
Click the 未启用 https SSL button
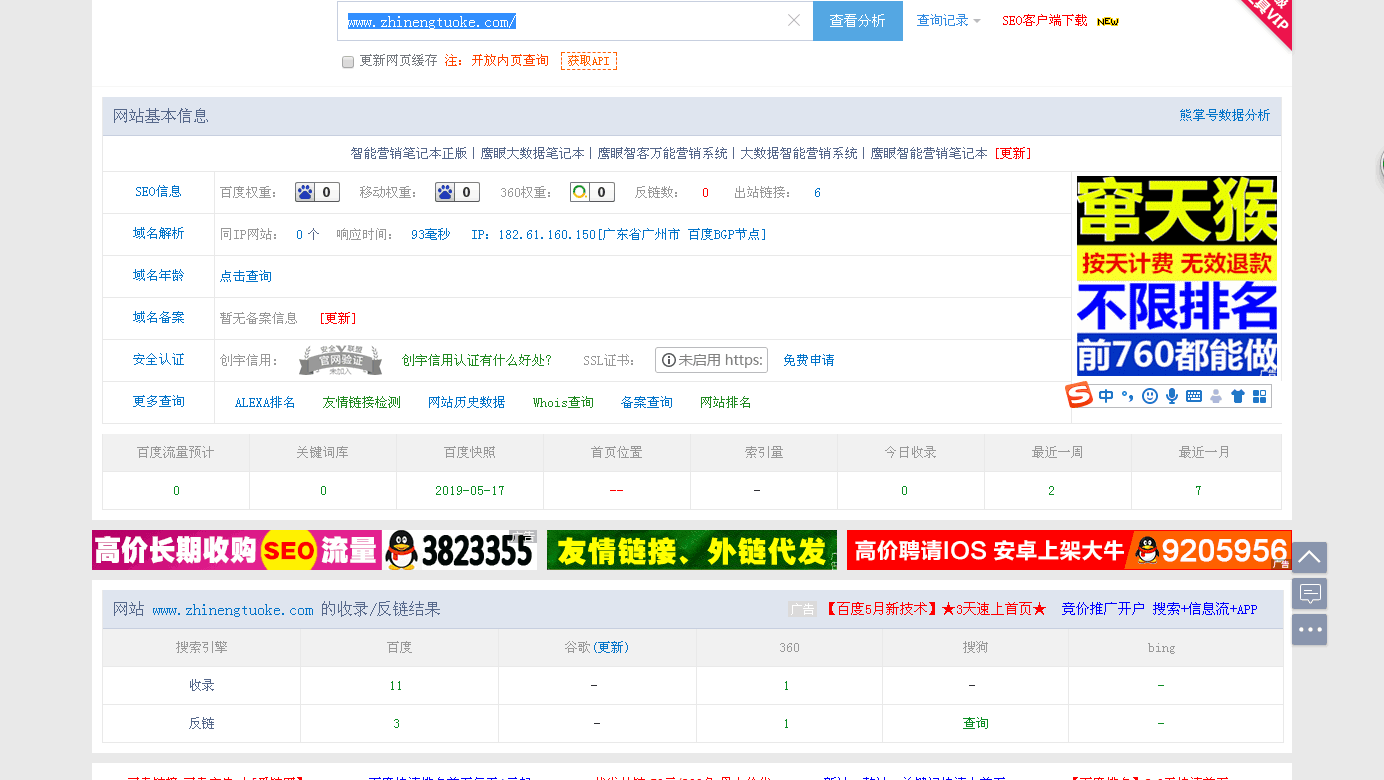pos(711,360)
